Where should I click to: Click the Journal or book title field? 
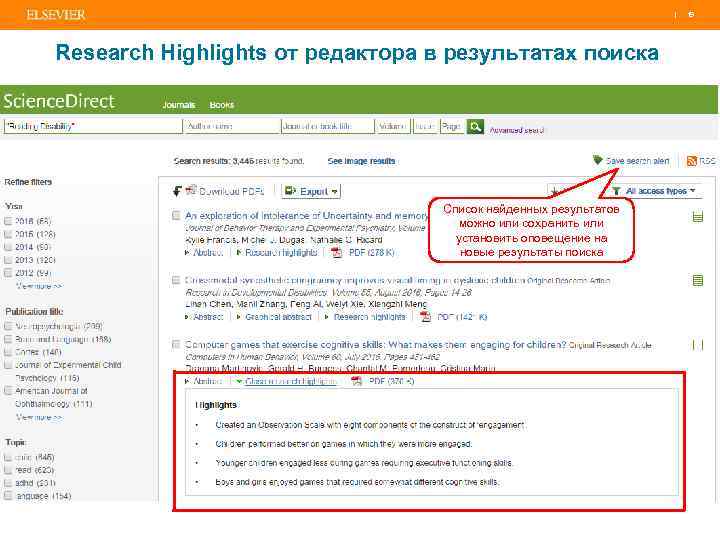[x=328, y=126]
